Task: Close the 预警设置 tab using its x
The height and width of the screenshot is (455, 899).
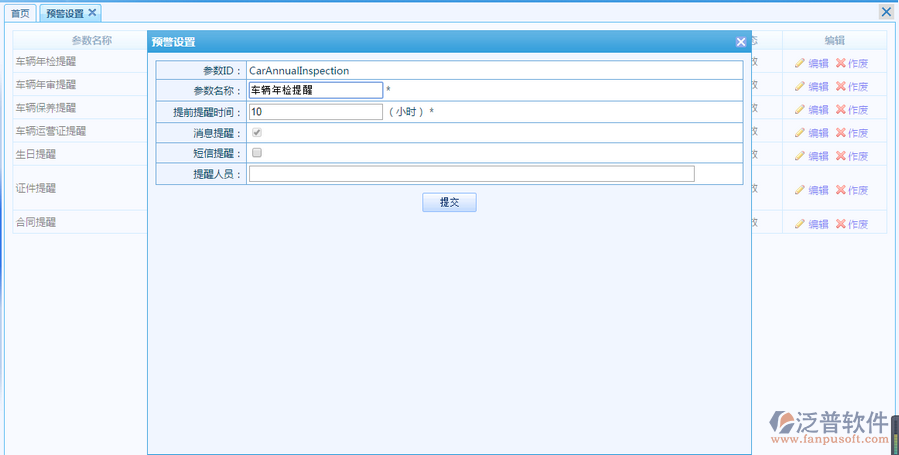Action: click(x=93, y=12)
